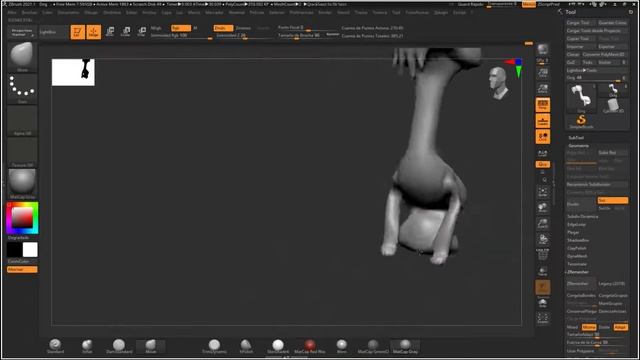Select the Move brush in bottom shelf
Image resolution: width=640 pixels, height=360 pixels.
pos(151,346)
